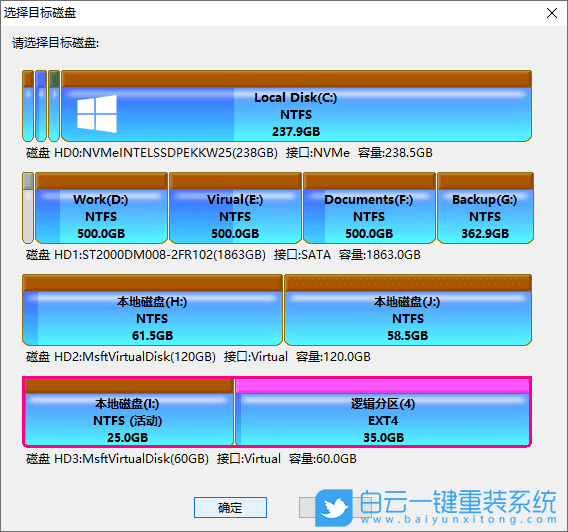Click the 容量:60.0GB text
The image size is (568, 532).
(x=323, y=459)
